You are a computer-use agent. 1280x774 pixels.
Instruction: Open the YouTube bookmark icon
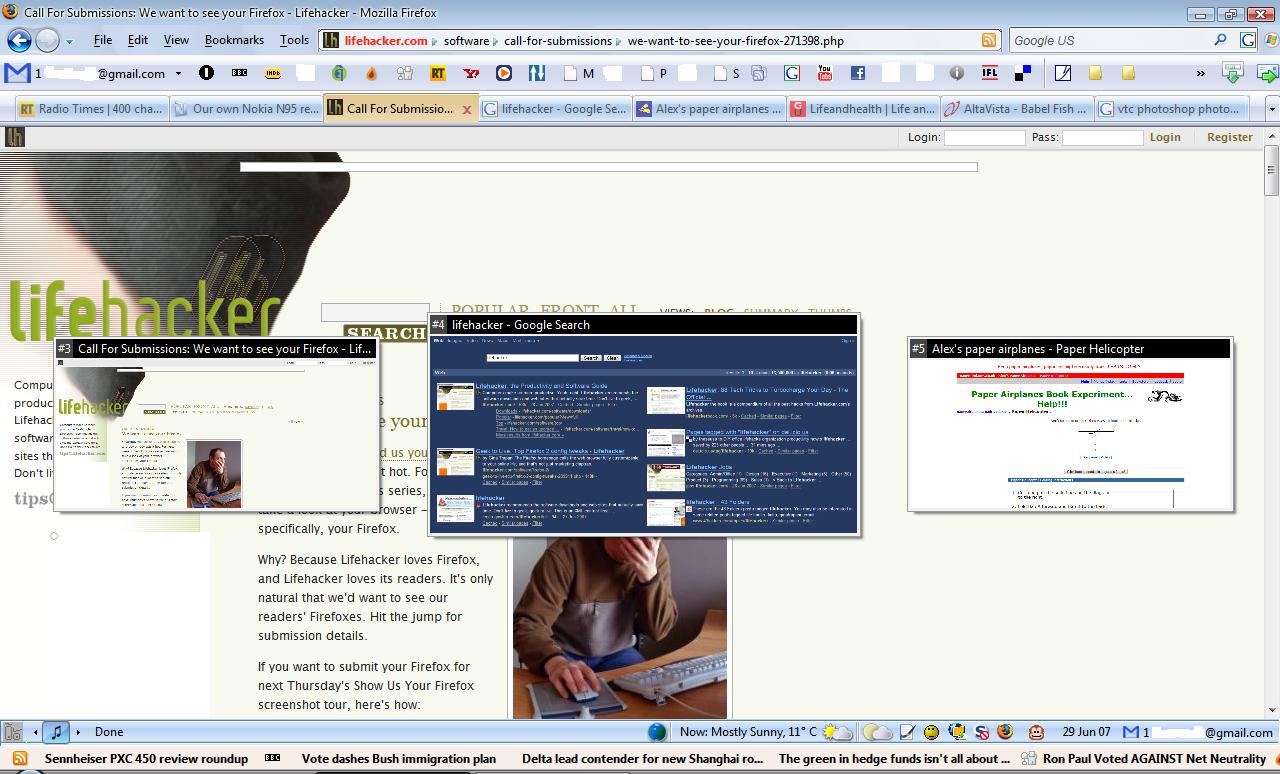tap(824, 73)
